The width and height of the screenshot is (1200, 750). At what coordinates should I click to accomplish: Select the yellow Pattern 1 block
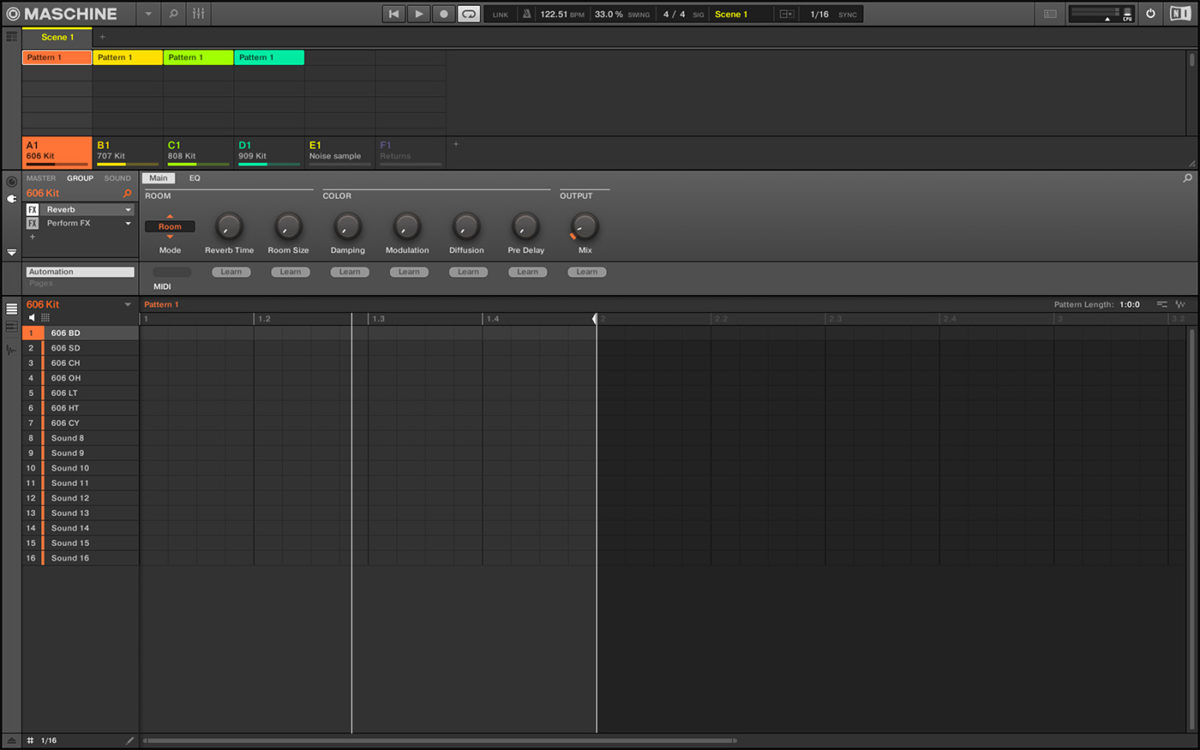[128, 58]
